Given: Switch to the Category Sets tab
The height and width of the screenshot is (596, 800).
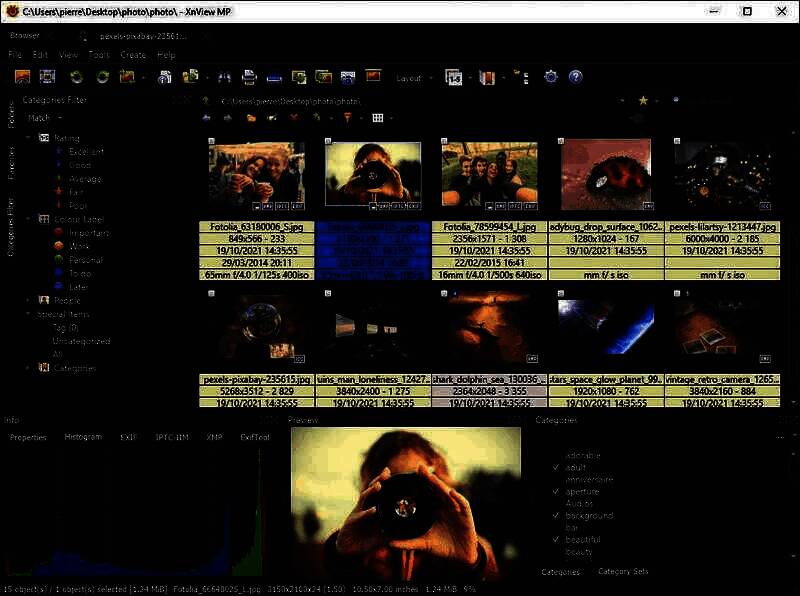Looking at the screenshot, I should pyautogui.click(x=622, y=572).
